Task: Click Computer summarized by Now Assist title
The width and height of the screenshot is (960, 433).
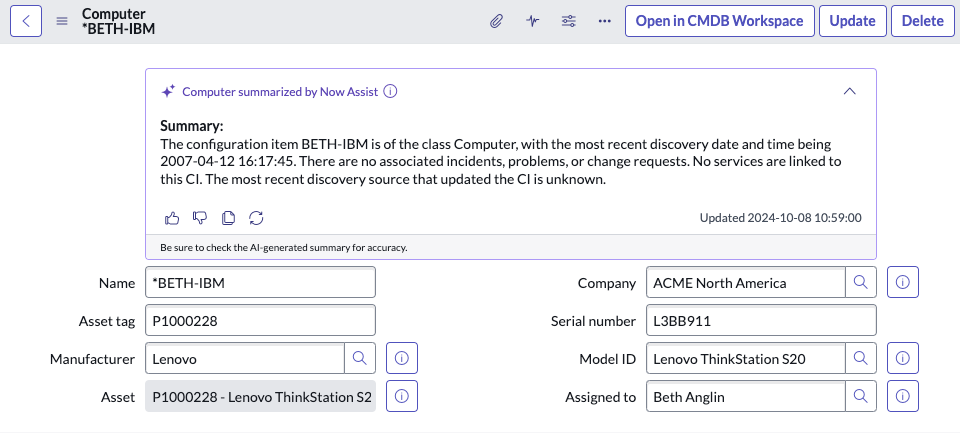Action: click(280, 92)
